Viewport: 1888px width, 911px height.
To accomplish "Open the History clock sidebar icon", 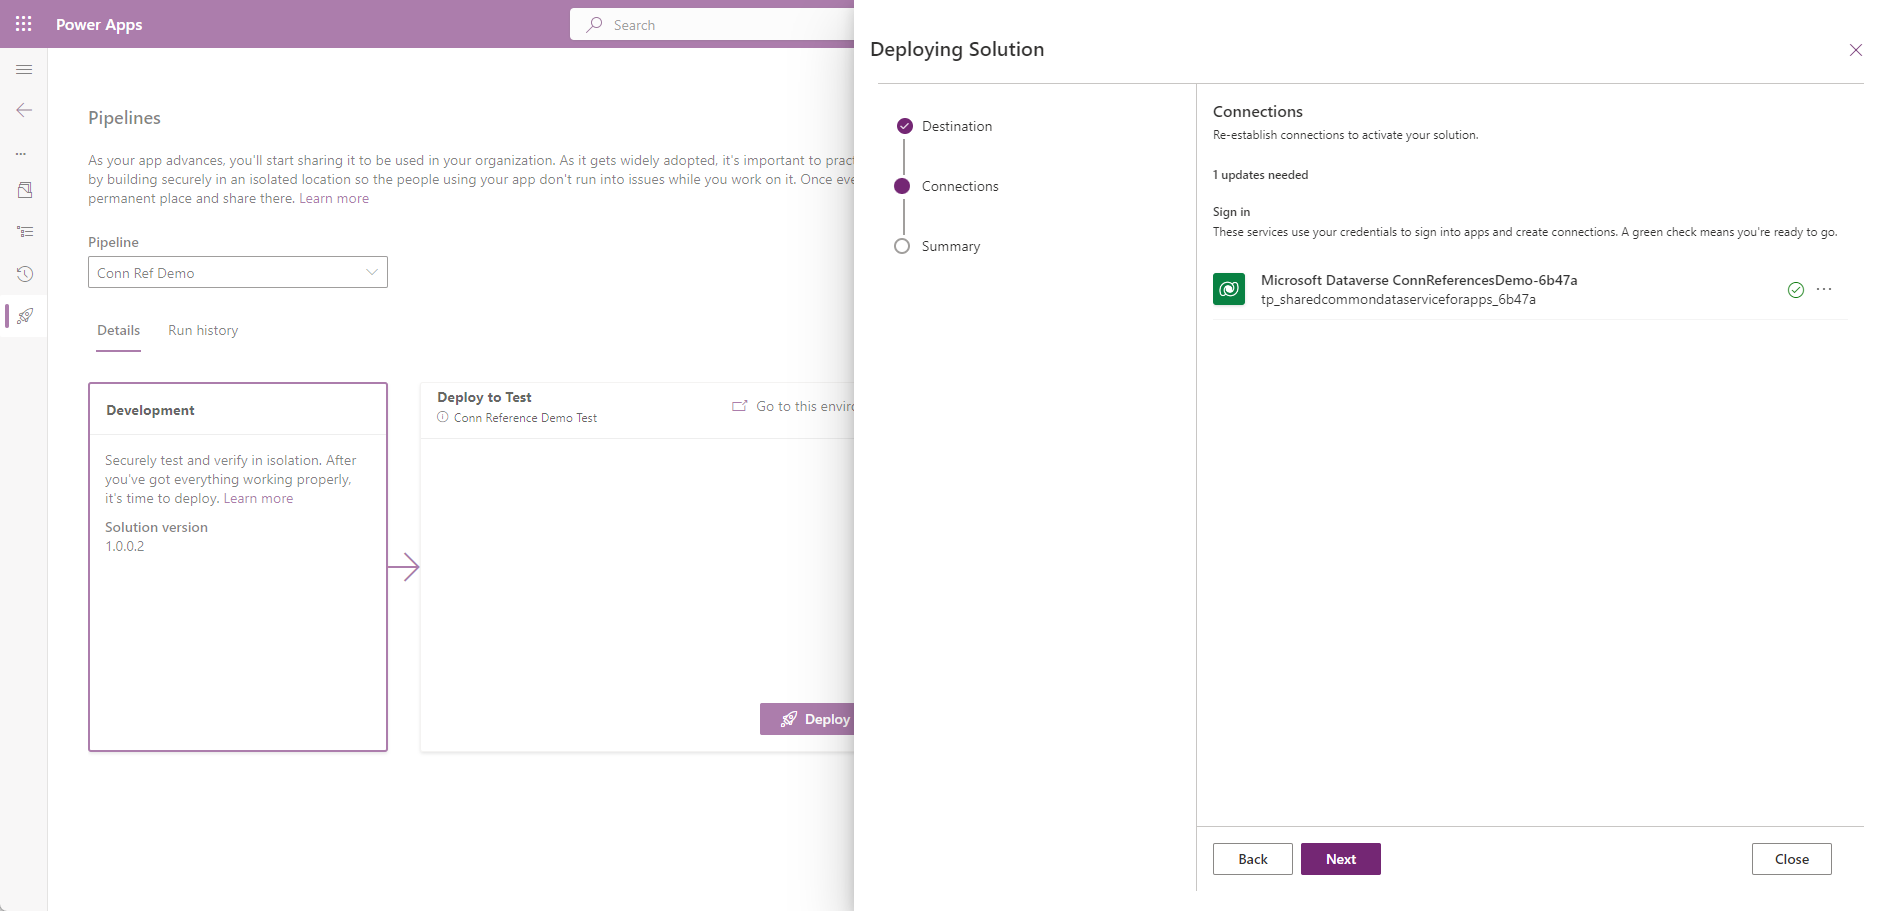I will (x=24, y=274).
